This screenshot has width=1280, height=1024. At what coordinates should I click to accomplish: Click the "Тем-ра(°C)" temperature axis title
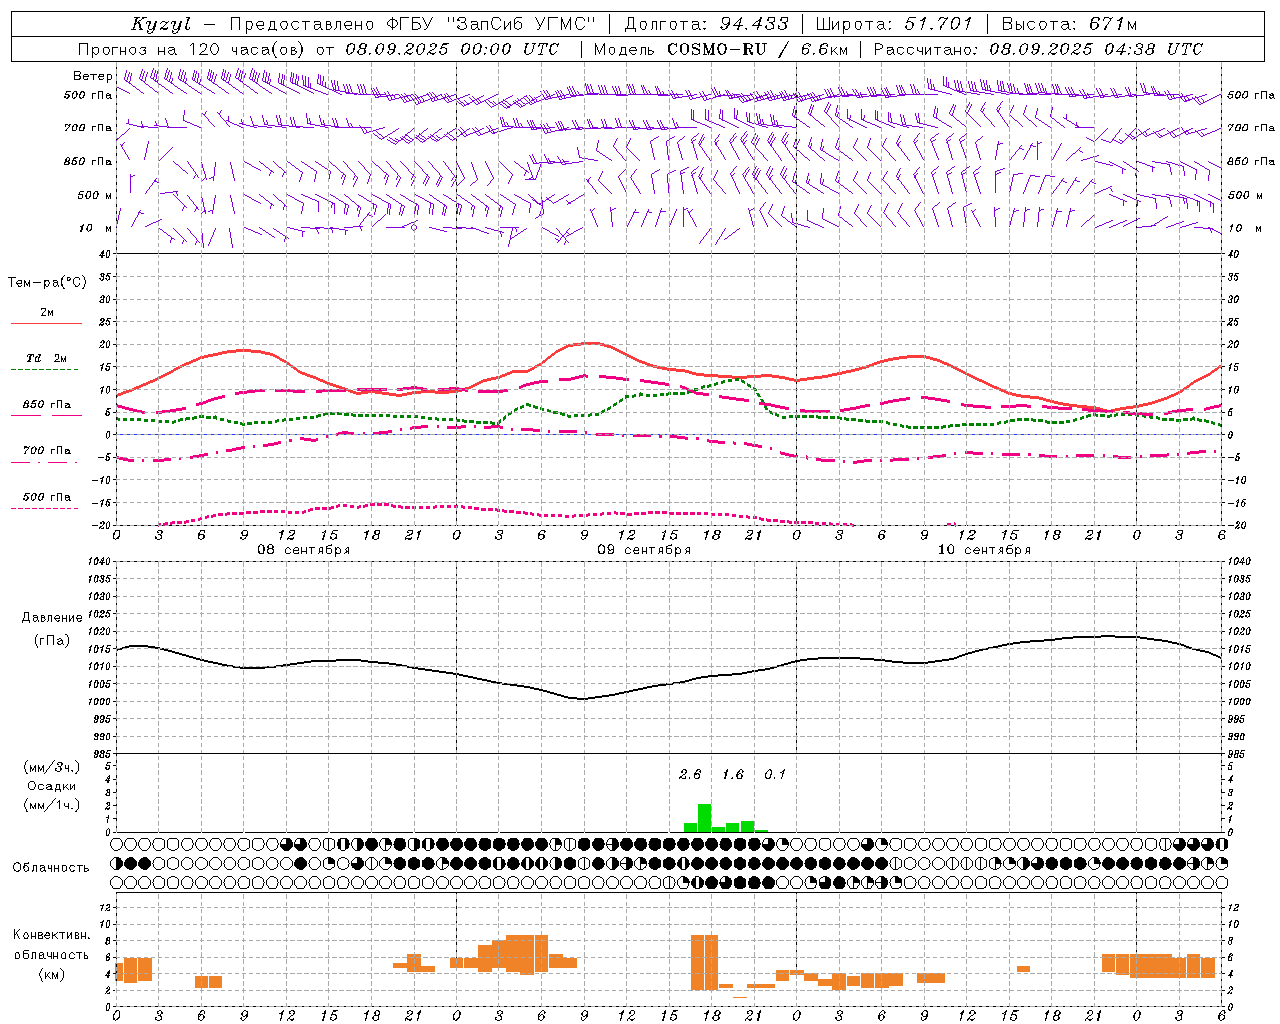tap(47, 282)
